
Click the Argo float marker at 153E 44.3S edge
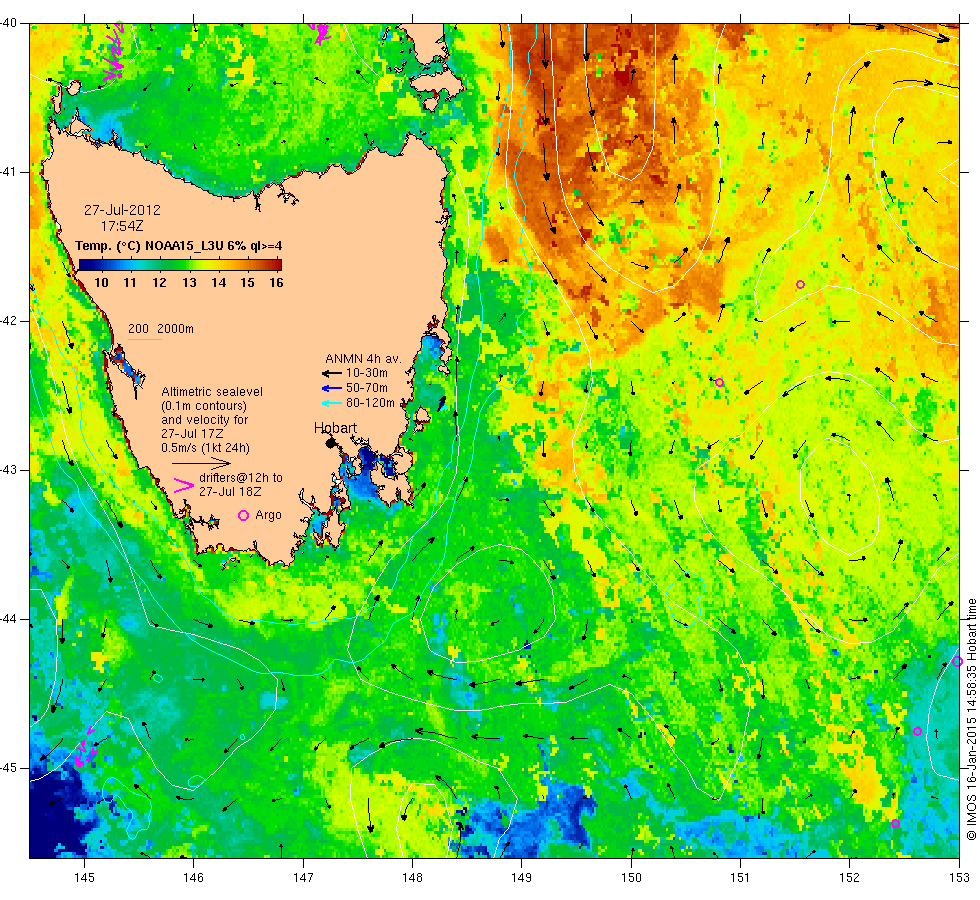(957, 661)
